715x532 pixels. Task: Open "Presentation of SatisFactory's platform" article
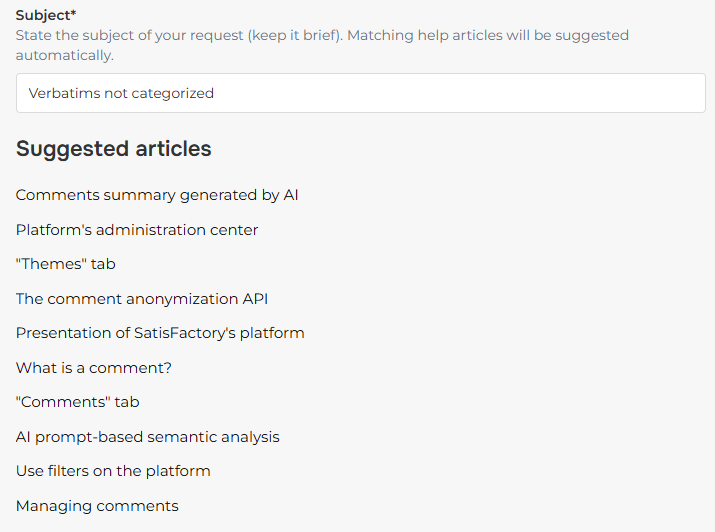160,333
